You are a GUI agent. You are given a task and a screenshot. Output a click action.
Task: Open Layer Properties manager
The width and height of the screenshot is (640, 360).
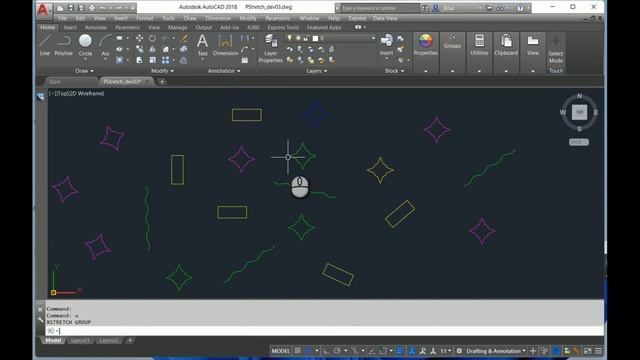(x=270, y=49)
